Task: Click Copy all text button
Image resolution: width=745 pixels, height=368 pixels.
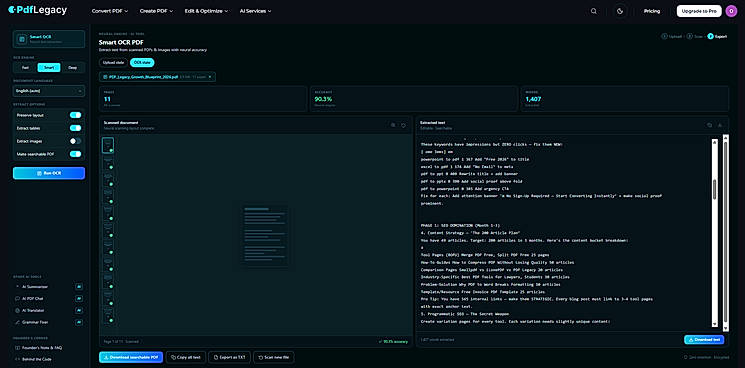Action: 186,357
